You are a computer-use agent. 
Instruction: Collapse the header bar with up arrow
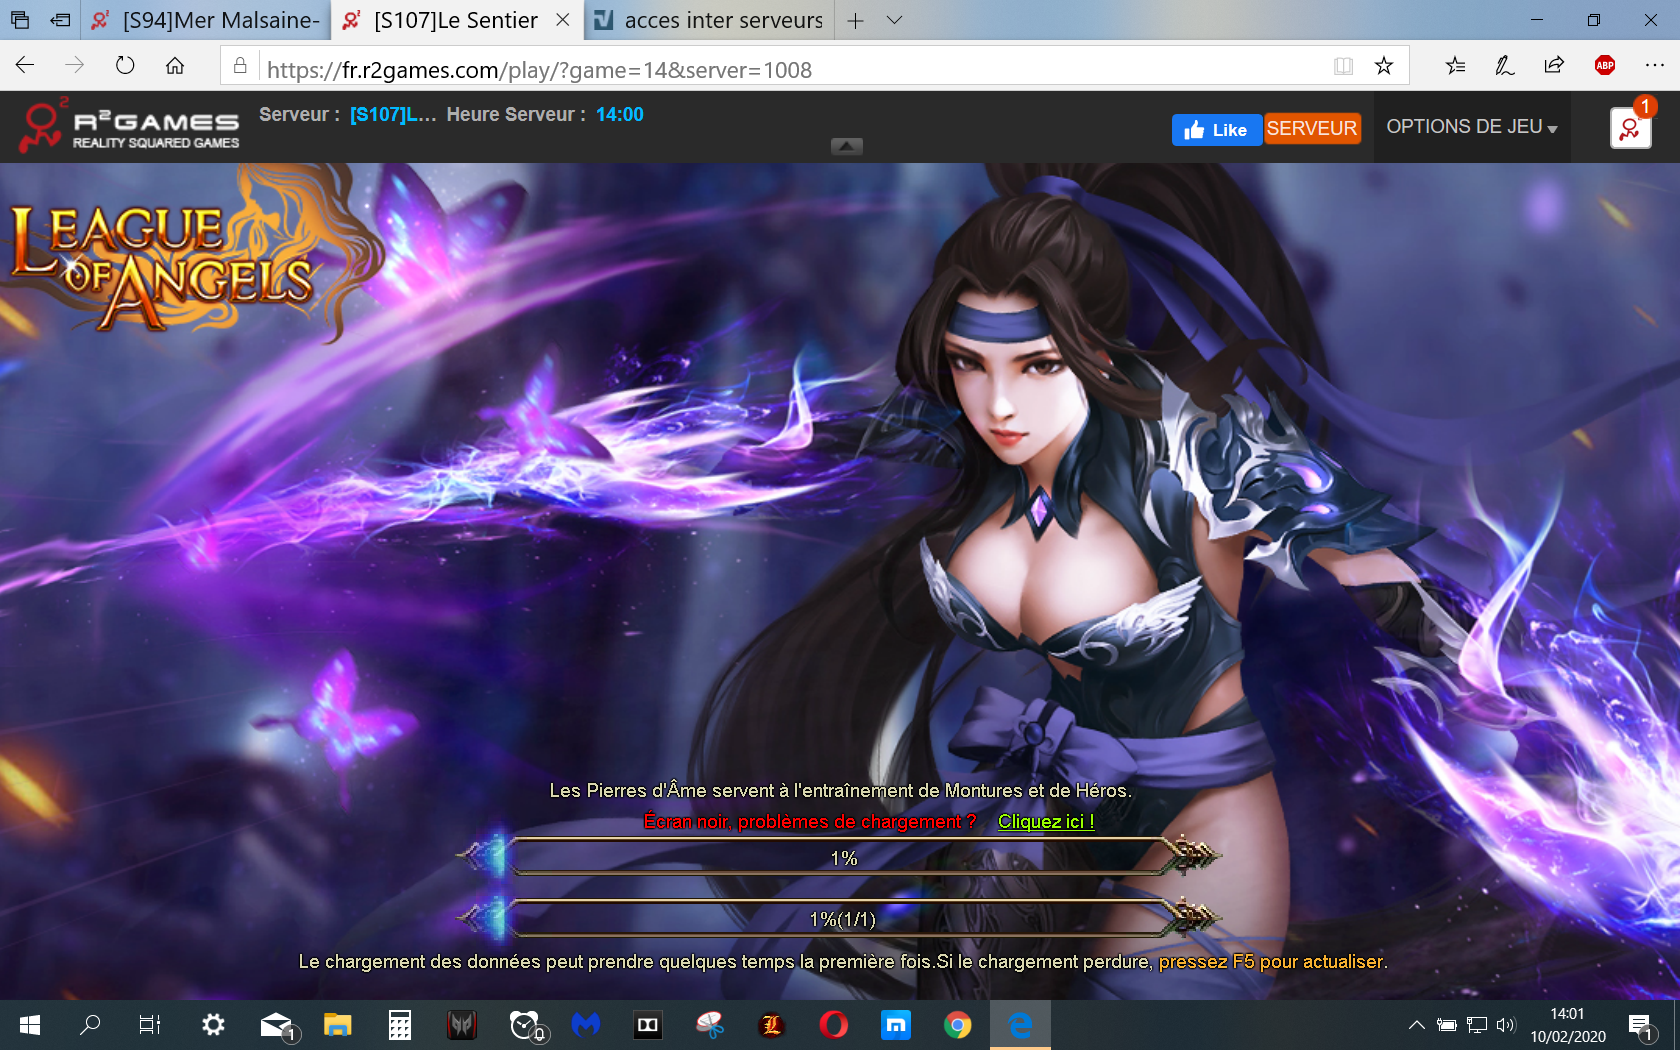[846, 146]
